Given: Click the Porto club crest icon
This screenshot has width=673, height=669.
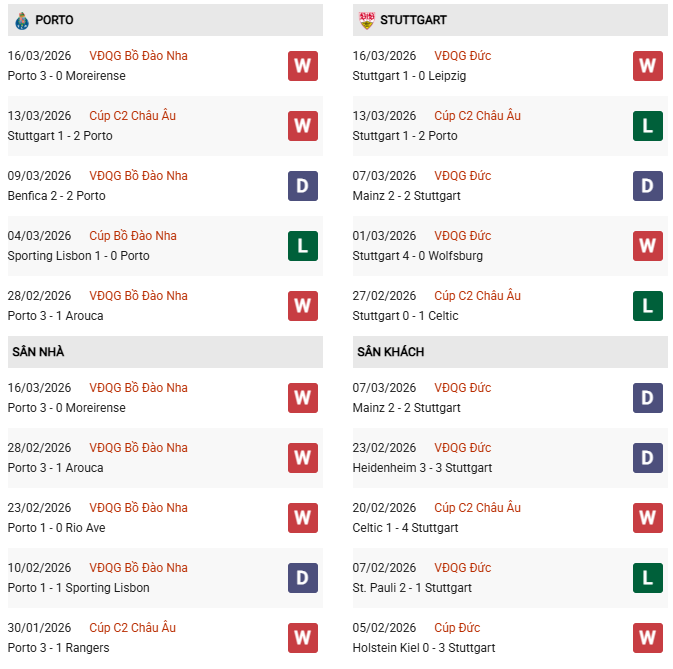Looking at the screenshot, I should point(22,20).
